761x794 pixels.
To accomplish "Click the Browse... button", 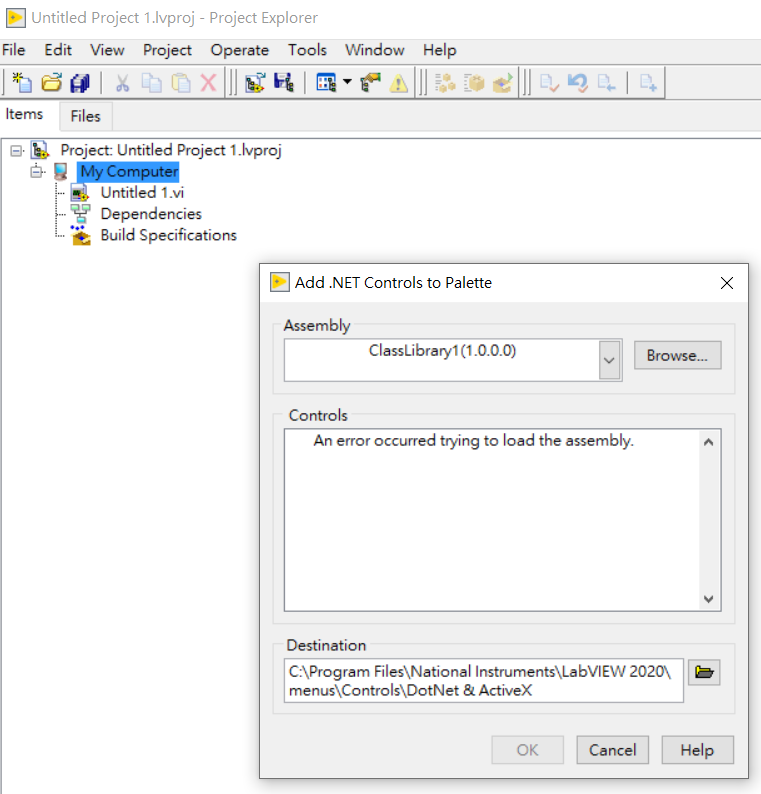I will [x=677, y=355].
